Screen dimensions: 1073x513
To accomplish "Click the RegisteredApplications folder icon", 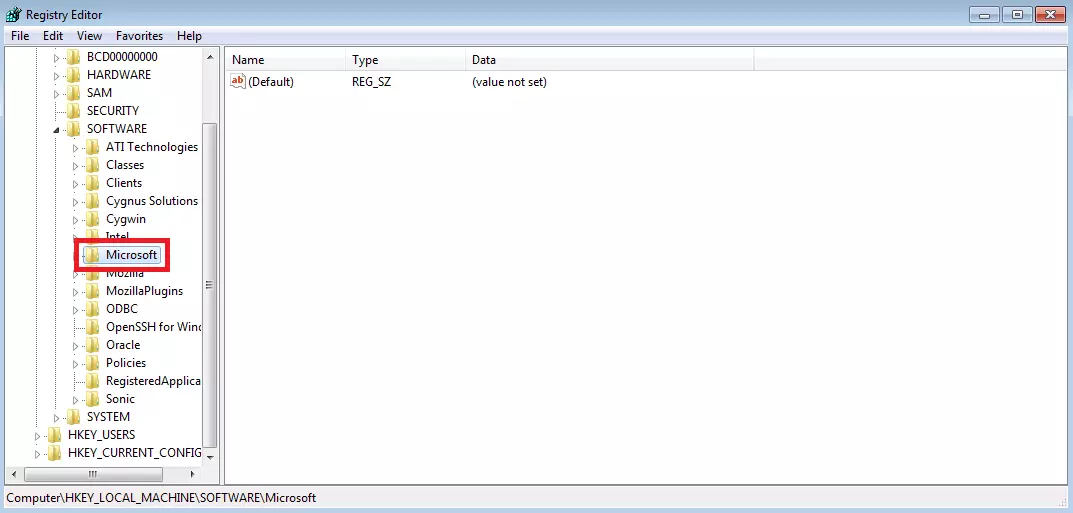I will (93, 381).
